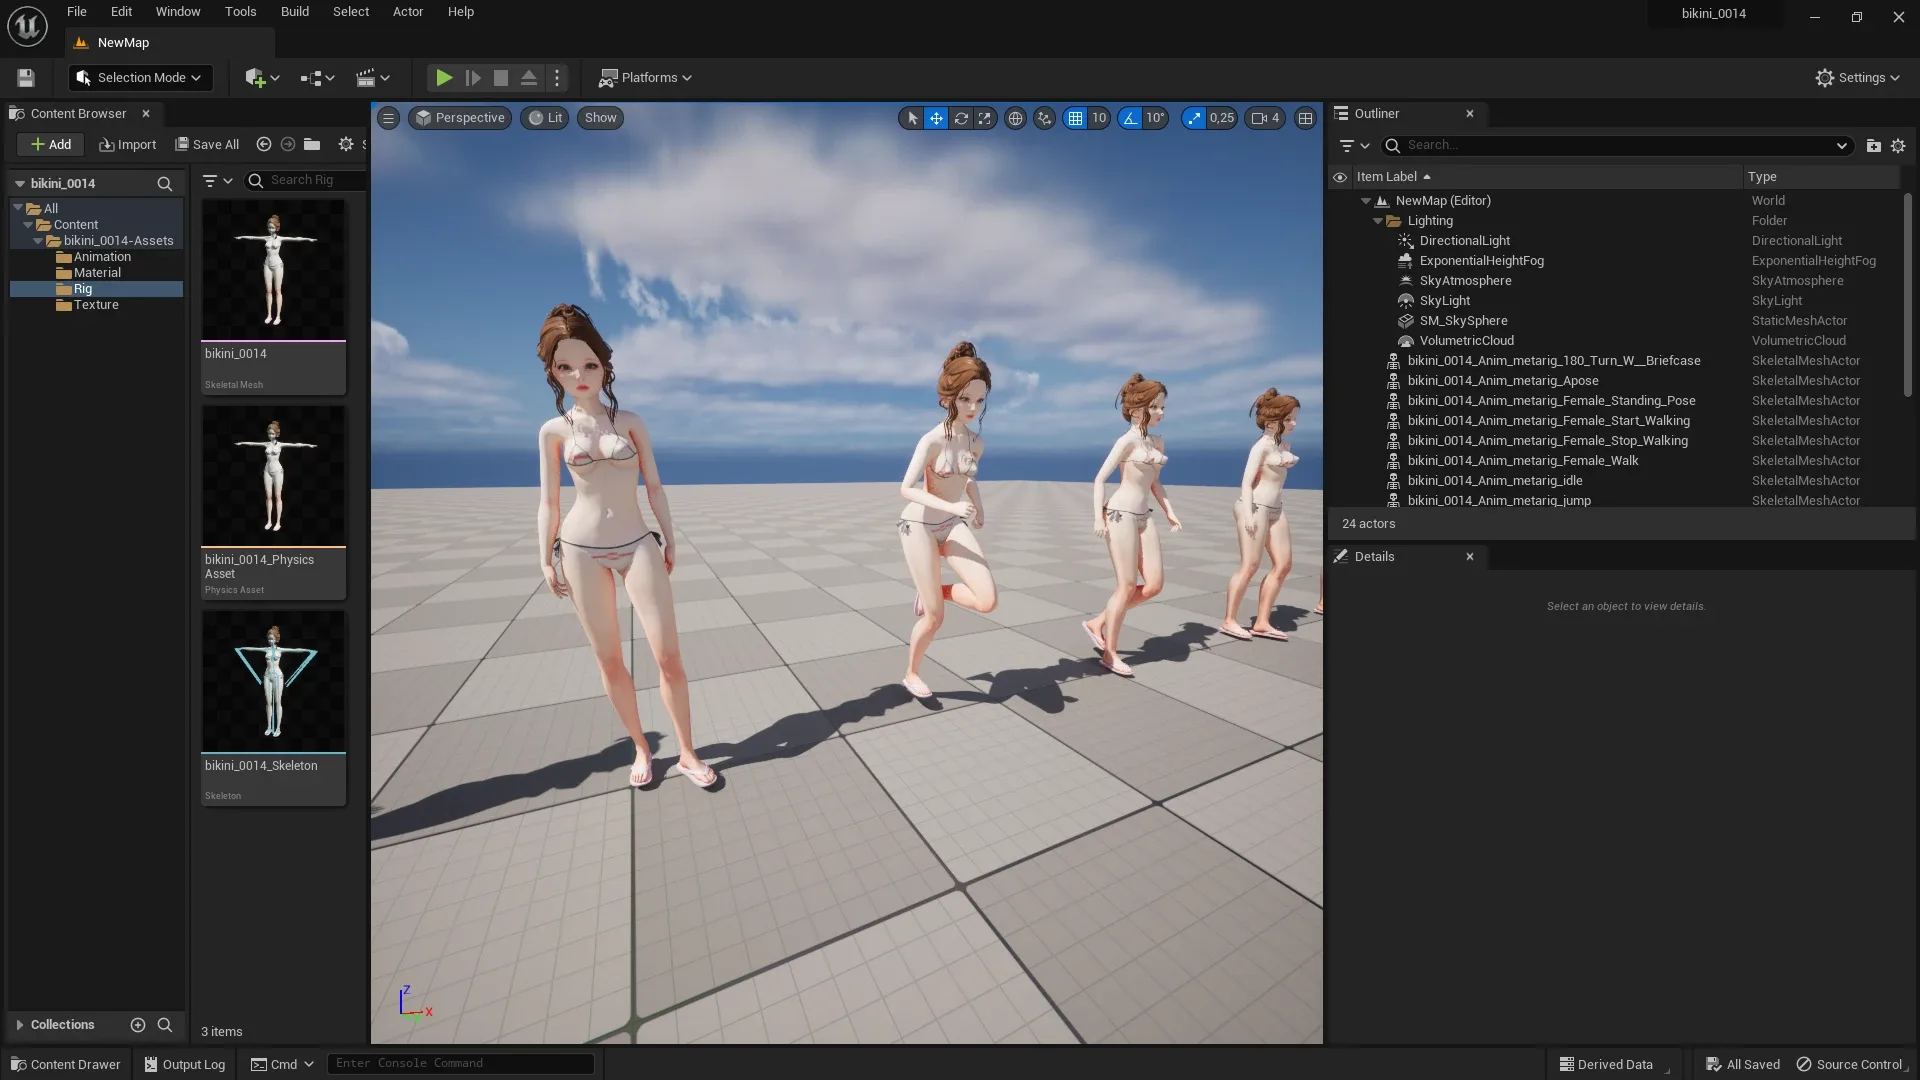Collapse the Lighting folder in Outliner
Screen dimensions: 1920x1080
point(1378,221)
